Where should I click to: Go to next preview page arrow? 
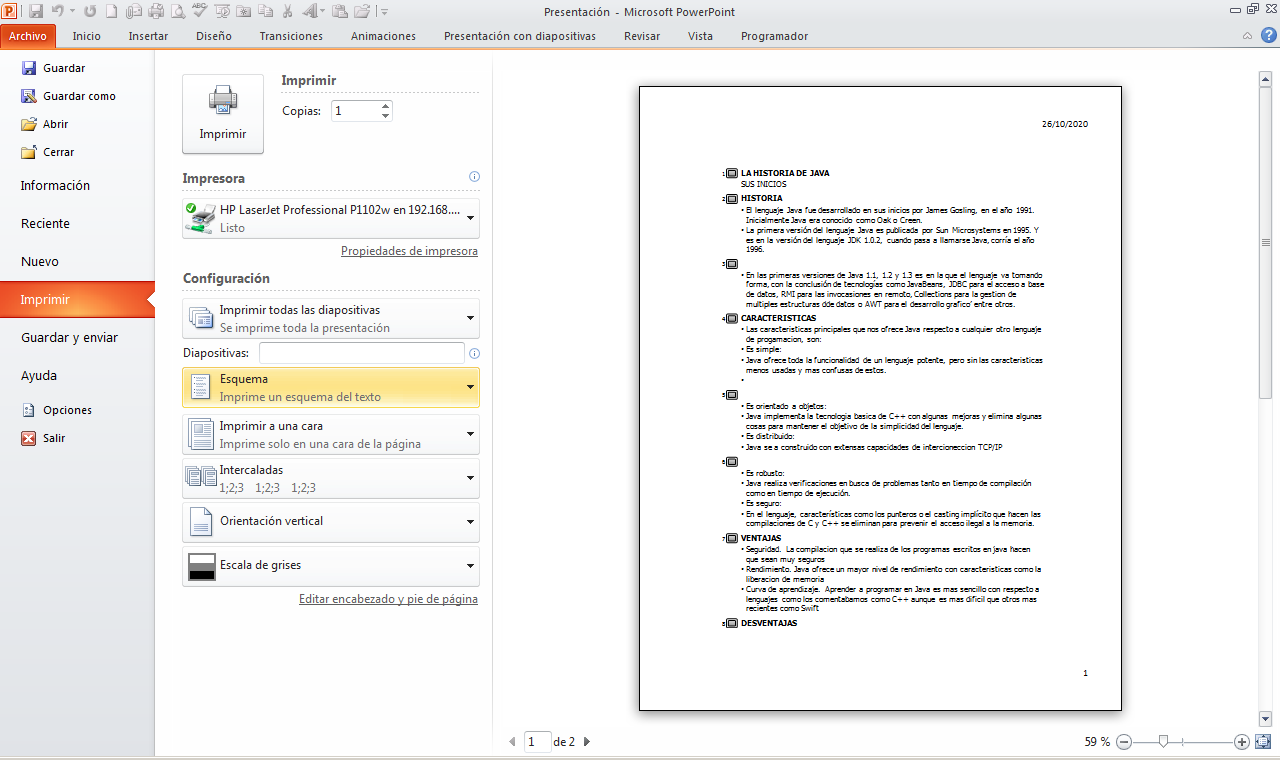tap(587, 742)
